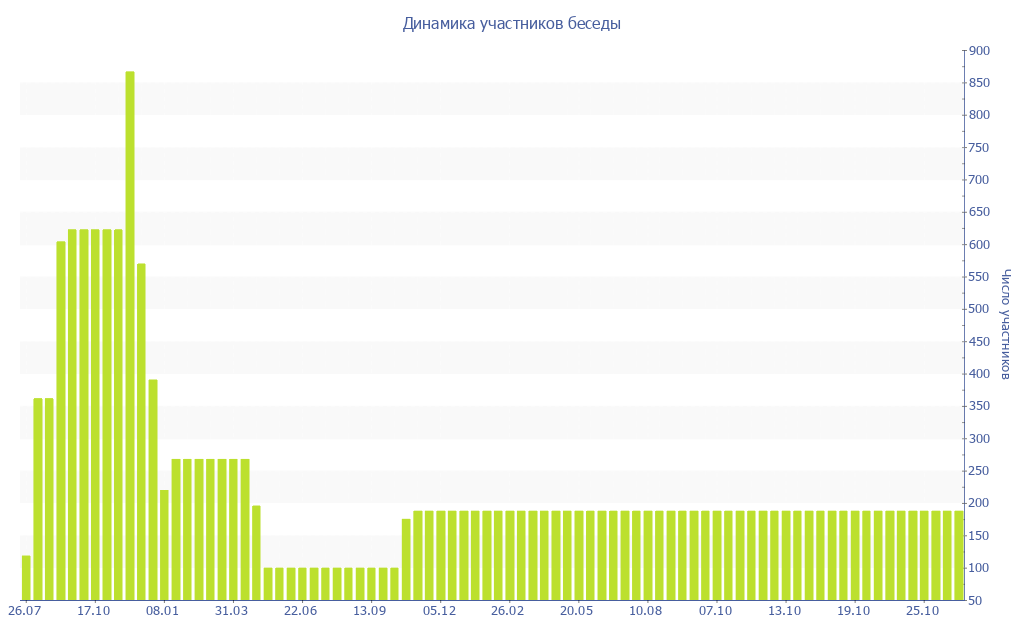Select the 50 value on y-axis
The image size is (1024, 640).
(976, 600)
